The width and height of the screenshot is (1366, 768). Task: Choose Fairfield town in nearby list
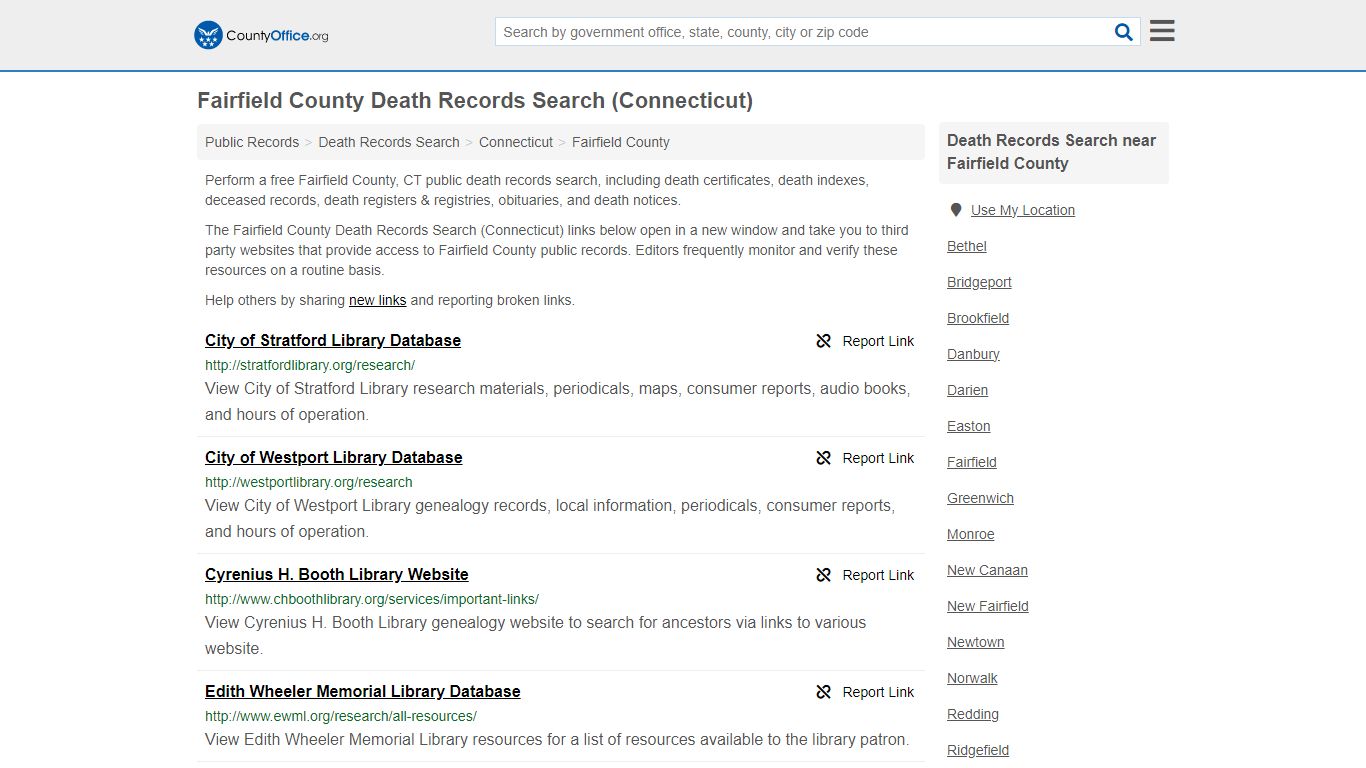point(972,462)
